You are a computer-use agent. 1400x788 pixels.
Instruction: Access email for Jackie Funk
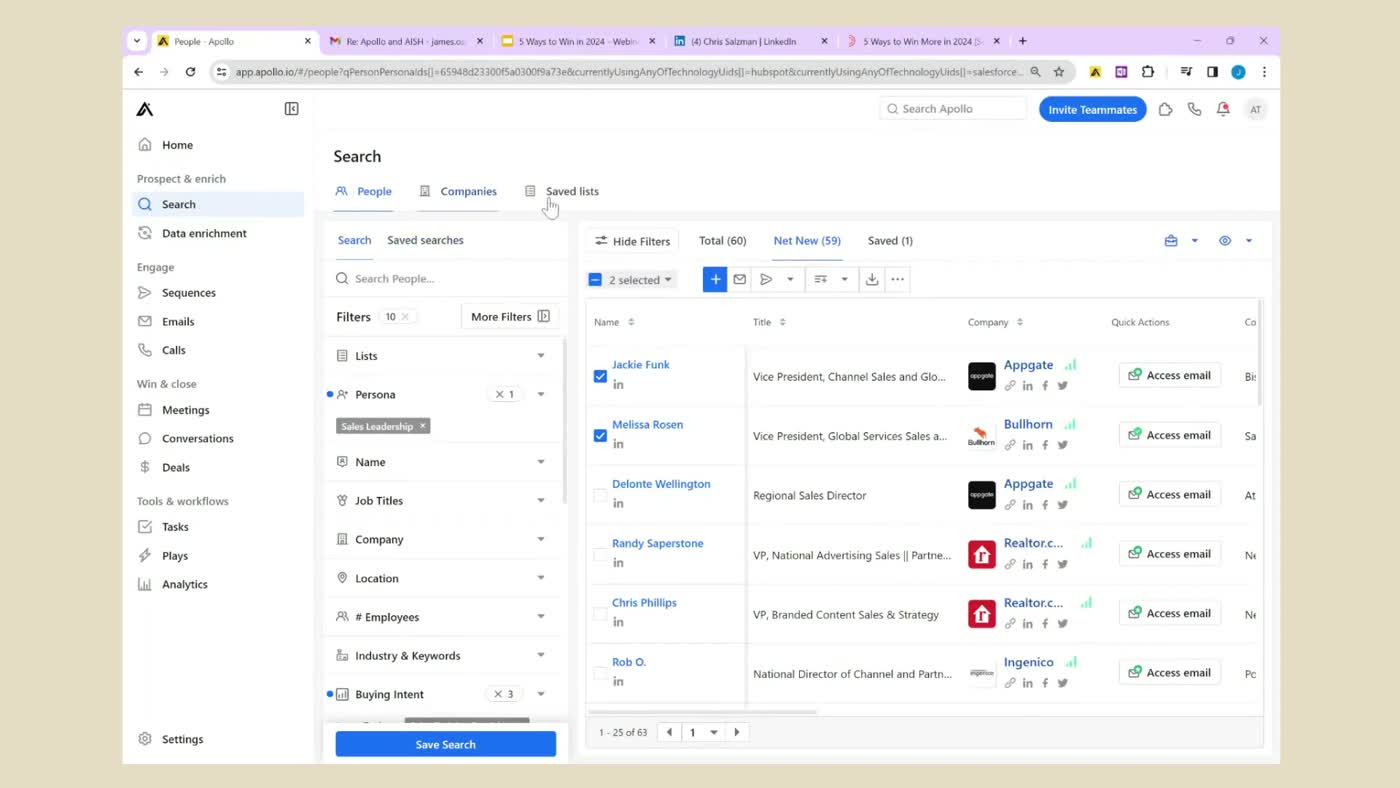coord(1170,375)
